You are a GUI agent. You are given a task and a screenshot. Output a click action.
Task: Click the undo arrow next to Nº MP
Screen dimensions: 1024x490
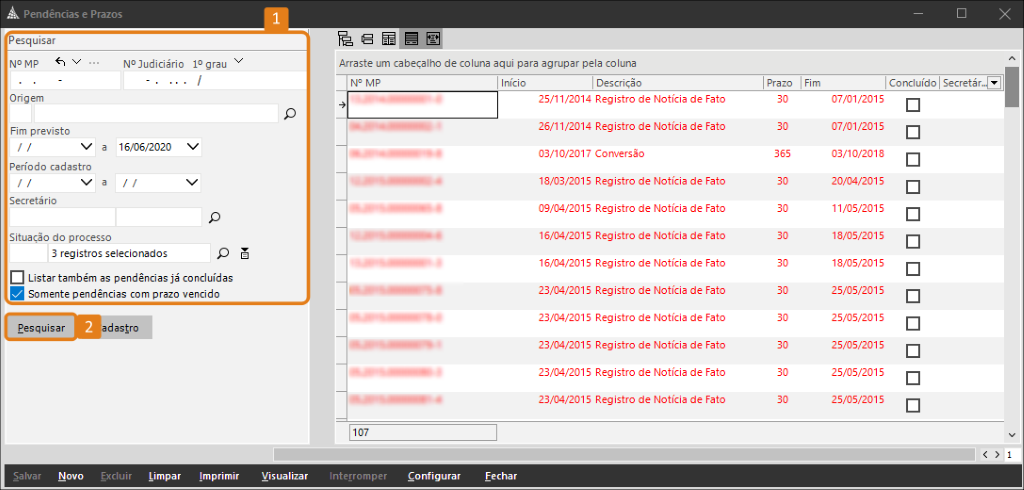click(60, 62)
